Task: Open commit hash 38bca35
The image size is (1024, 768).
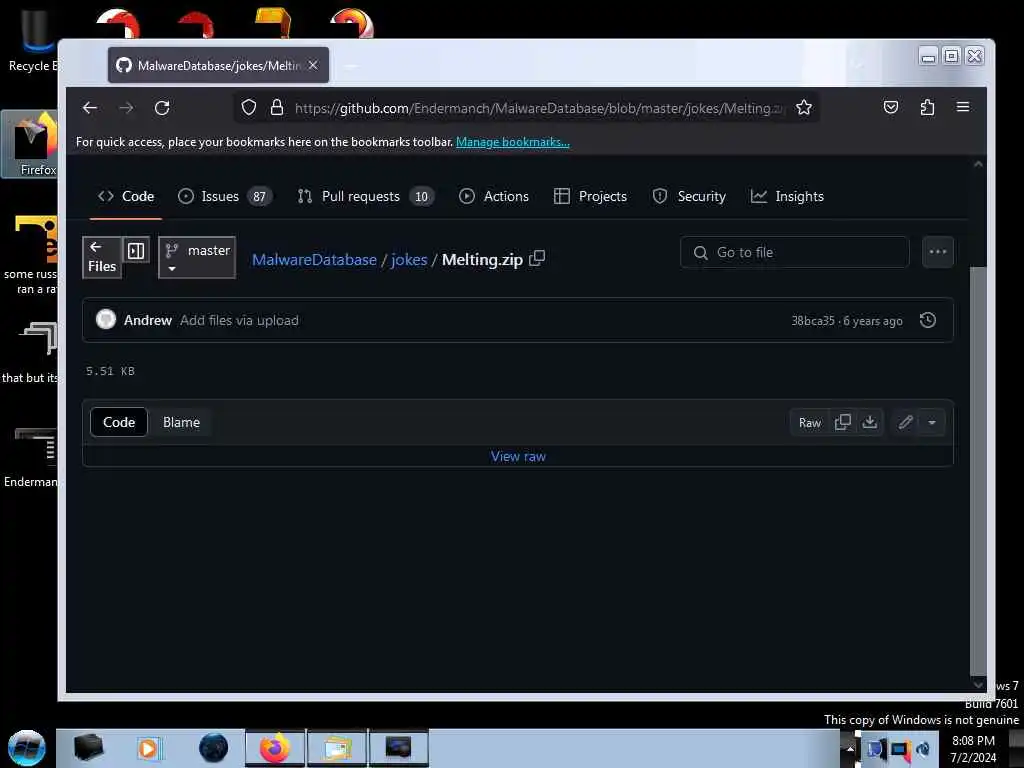Action: tap(813, 321)
